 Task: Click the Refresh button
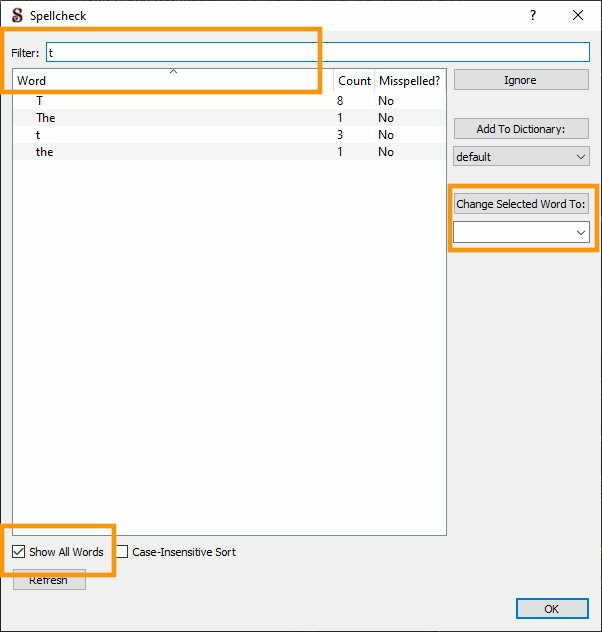[49, 580]
